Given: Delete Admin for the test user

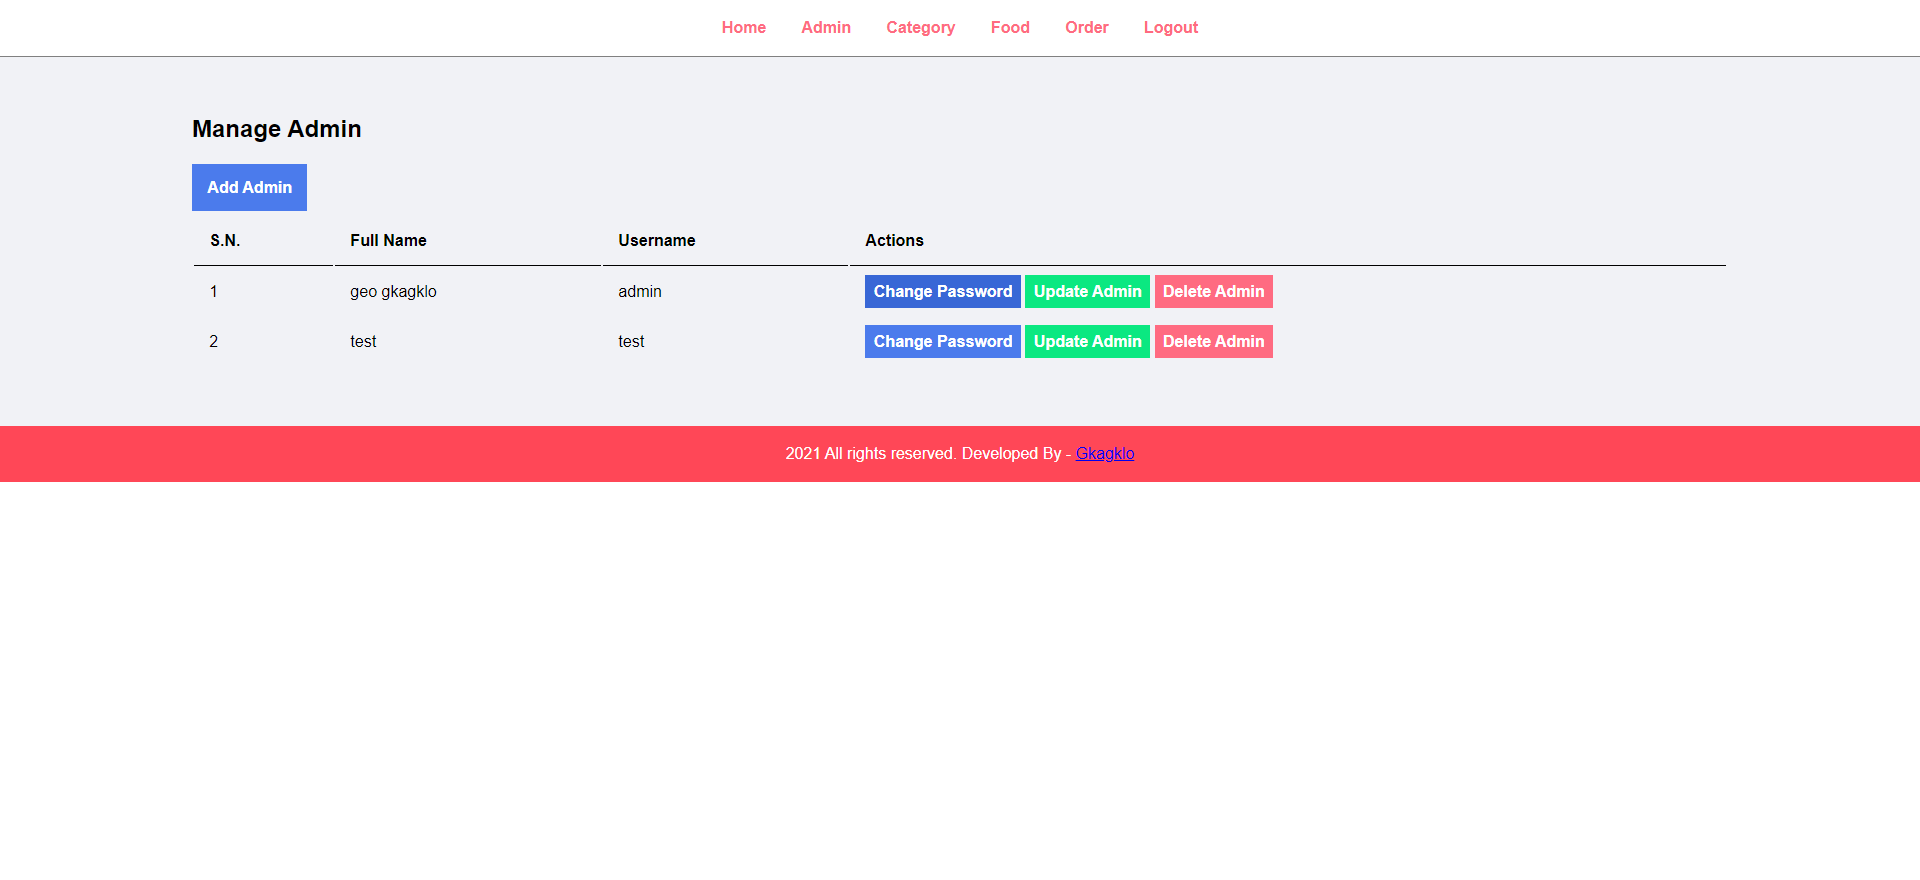Looking at the screenshot, I should click(x=1213, y=341).
